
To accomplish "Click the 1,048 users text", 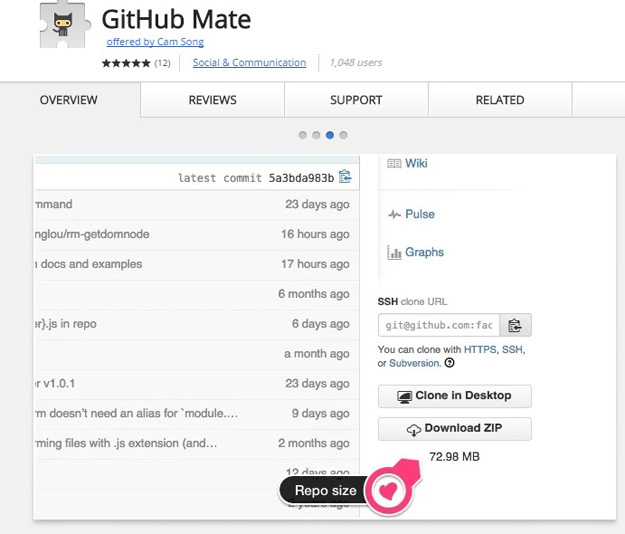I will tap(356, 63).
